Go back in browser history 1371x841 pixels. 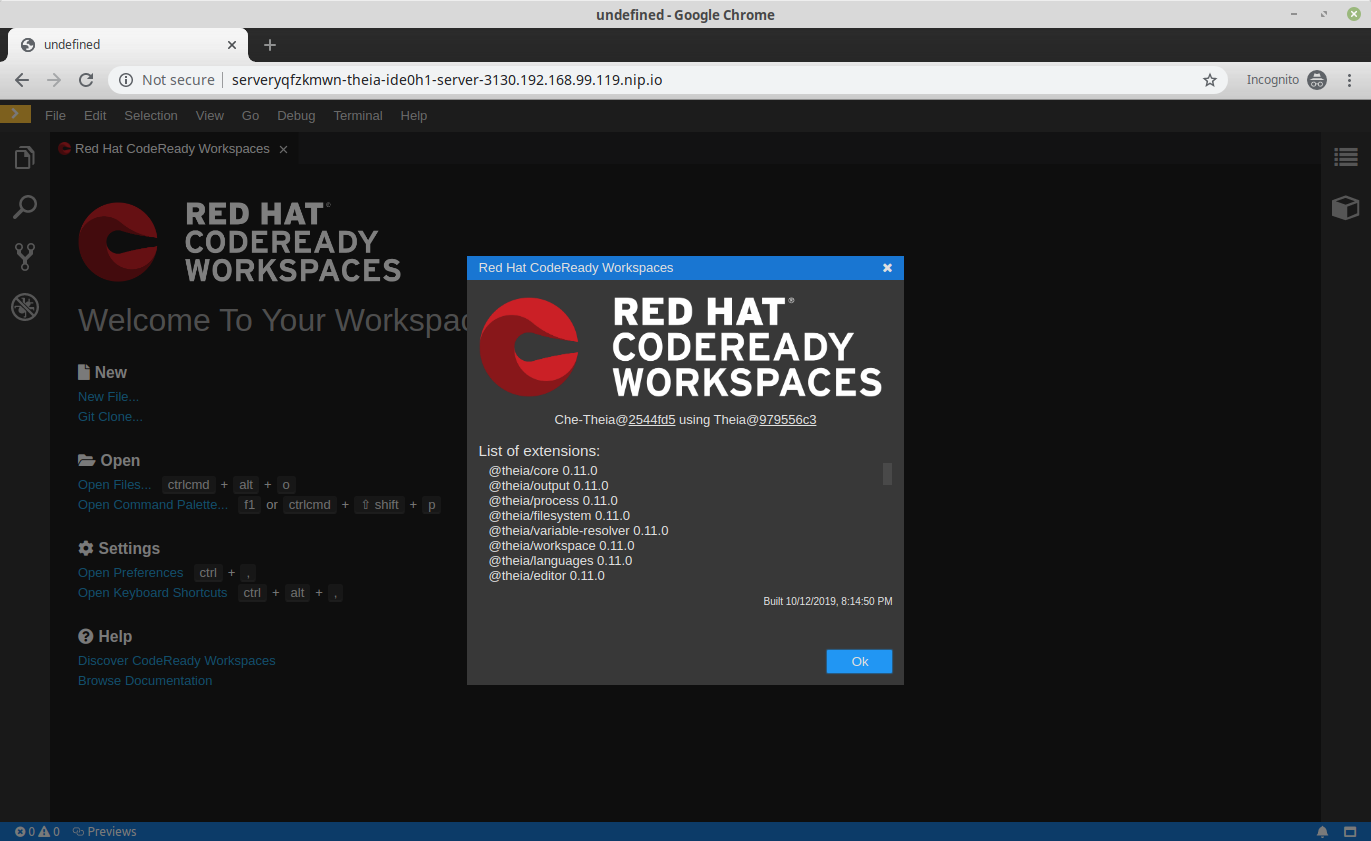pos(22,80)
